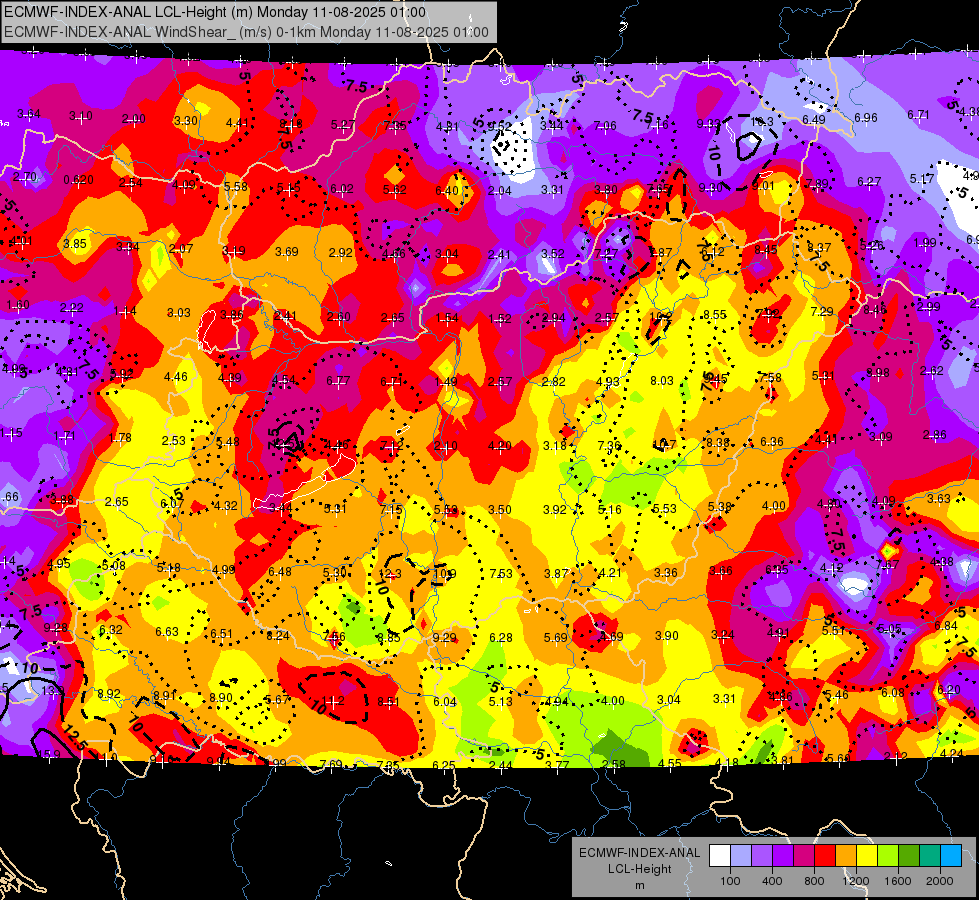Click the WindShear_ 0-1km header line
Screen dimensions: 979x900
[x=246, y=32]
